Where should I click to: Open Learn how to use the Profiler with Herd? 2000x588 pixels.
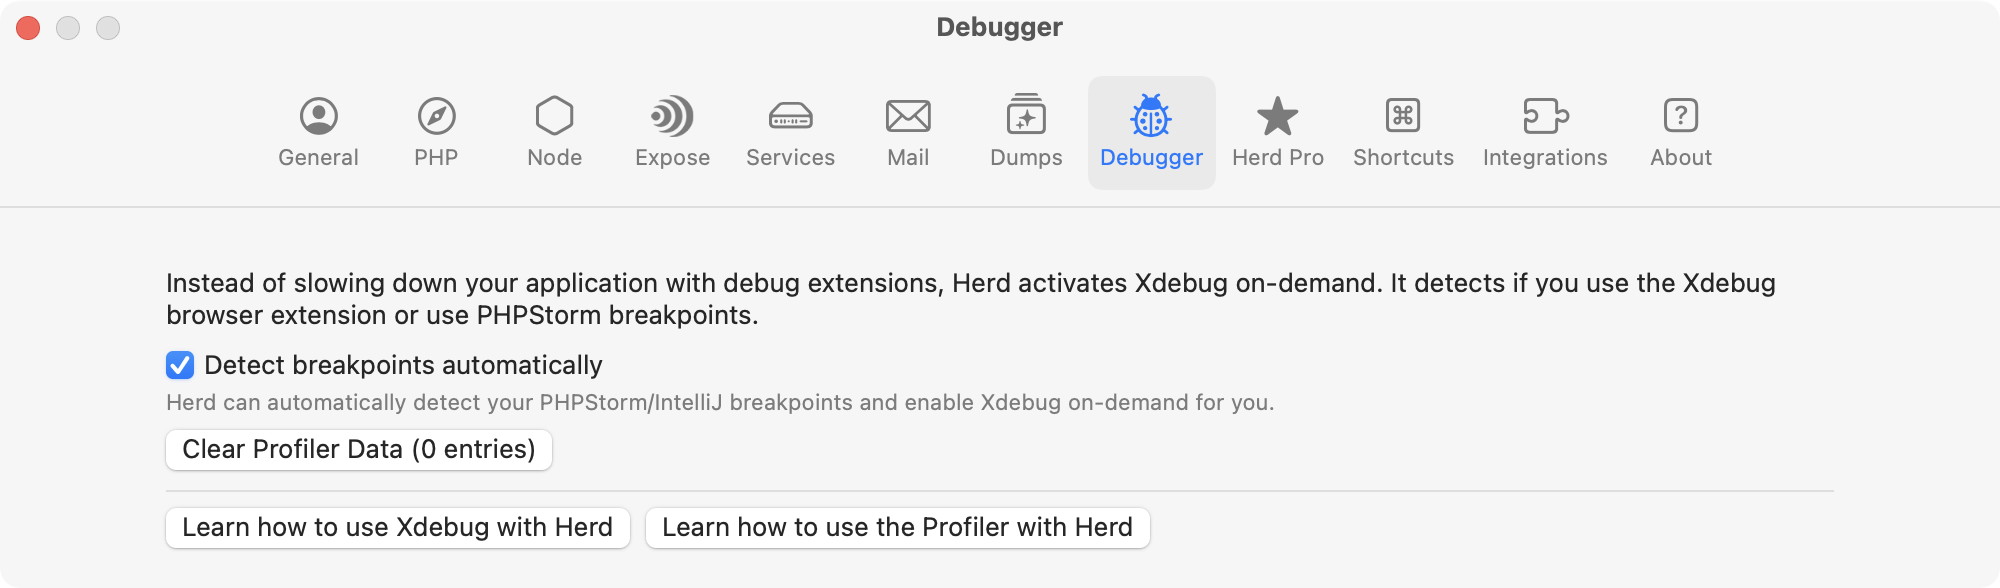[x=897, y=527]
